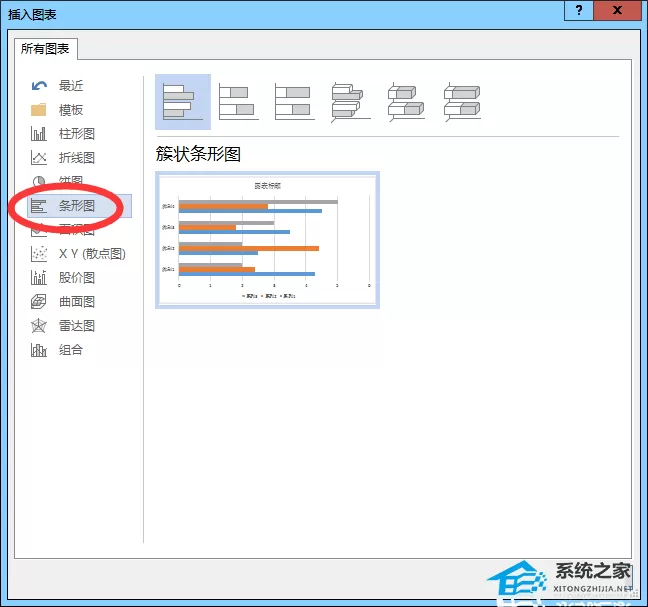
Task: Select the clustered bar chart subtype icon
Action: click(x=183, y=102)
